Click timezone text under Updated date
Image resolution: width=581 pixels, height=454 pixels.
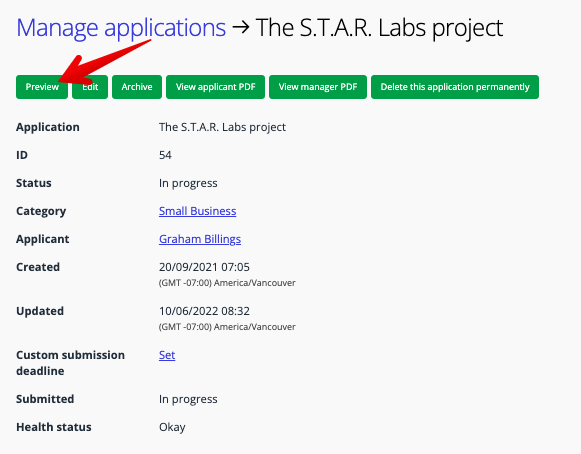coord(227,327)
